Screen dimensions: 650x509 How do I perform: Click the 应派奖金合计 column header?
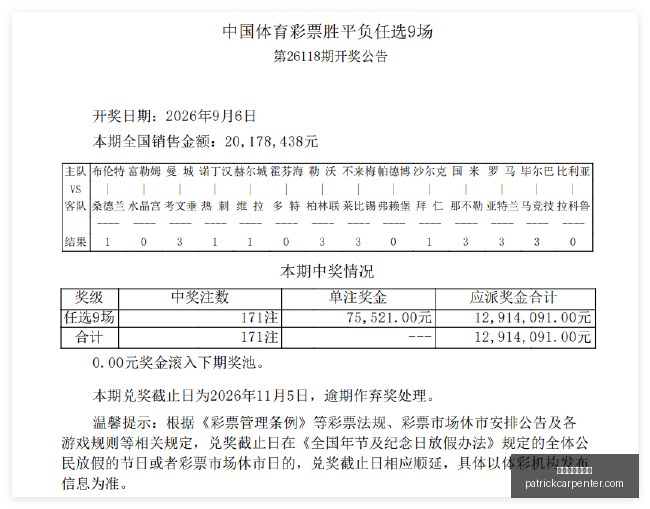point(513,297)
